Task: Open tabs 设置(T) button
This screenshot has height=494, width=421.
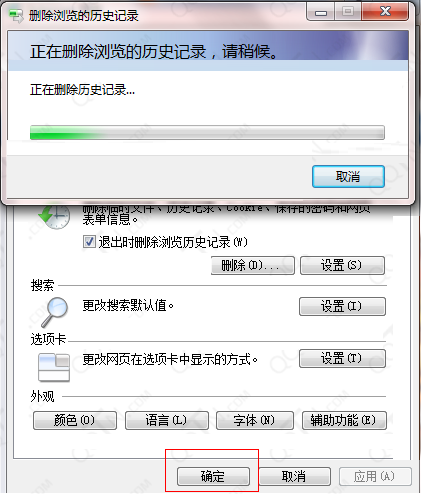Action: point(342,359)
